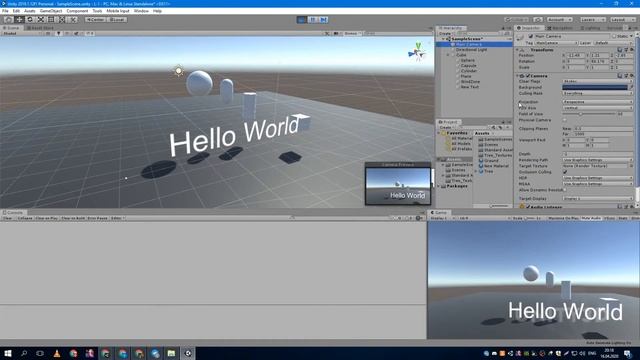Open the File menu
Screen dimensions: 640x360
[x=5, y=11]
